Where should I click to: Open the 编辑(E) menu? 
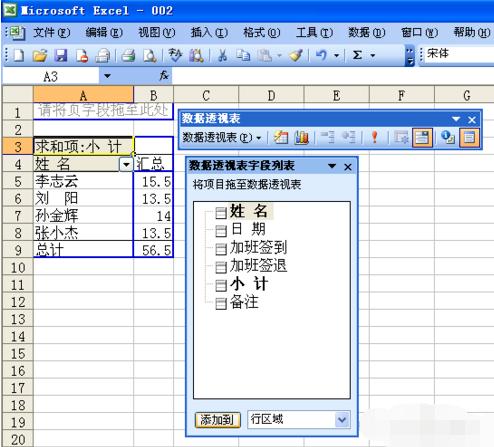(x=104, y=33)
